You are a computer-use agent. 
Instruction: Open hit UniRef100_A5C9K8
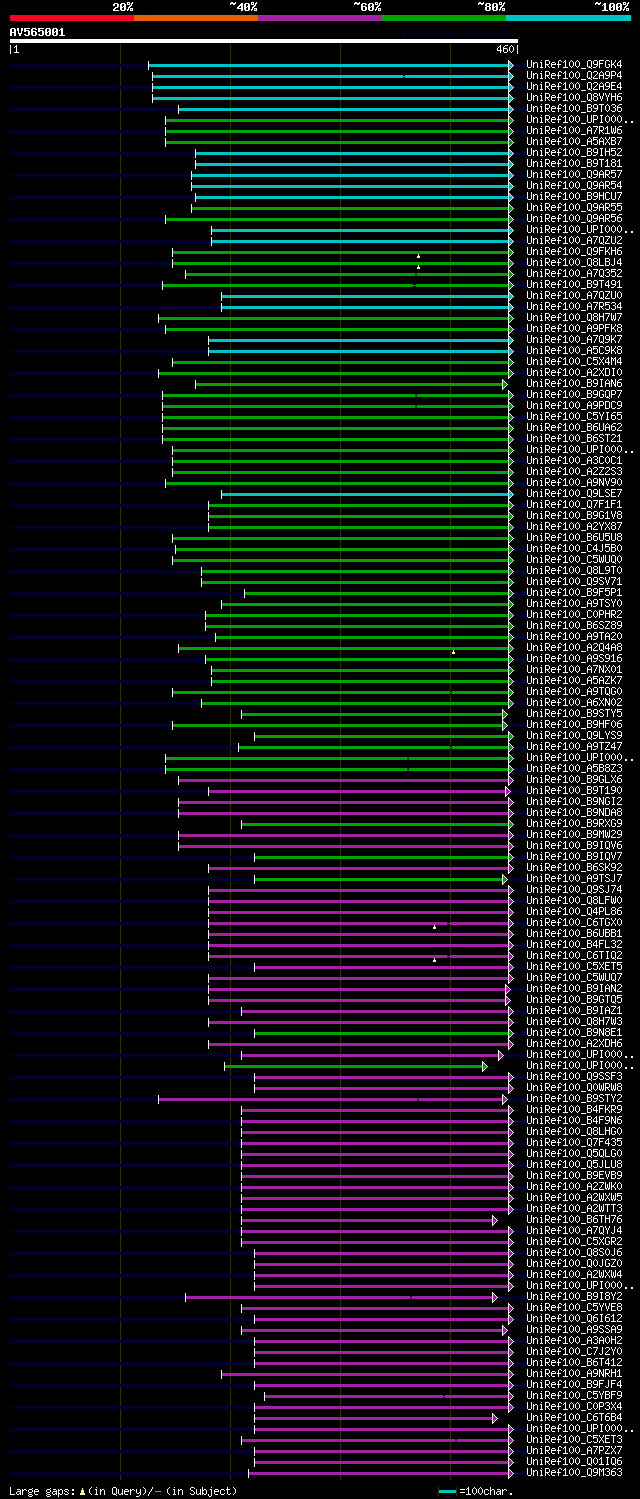[x=574, y=351]
